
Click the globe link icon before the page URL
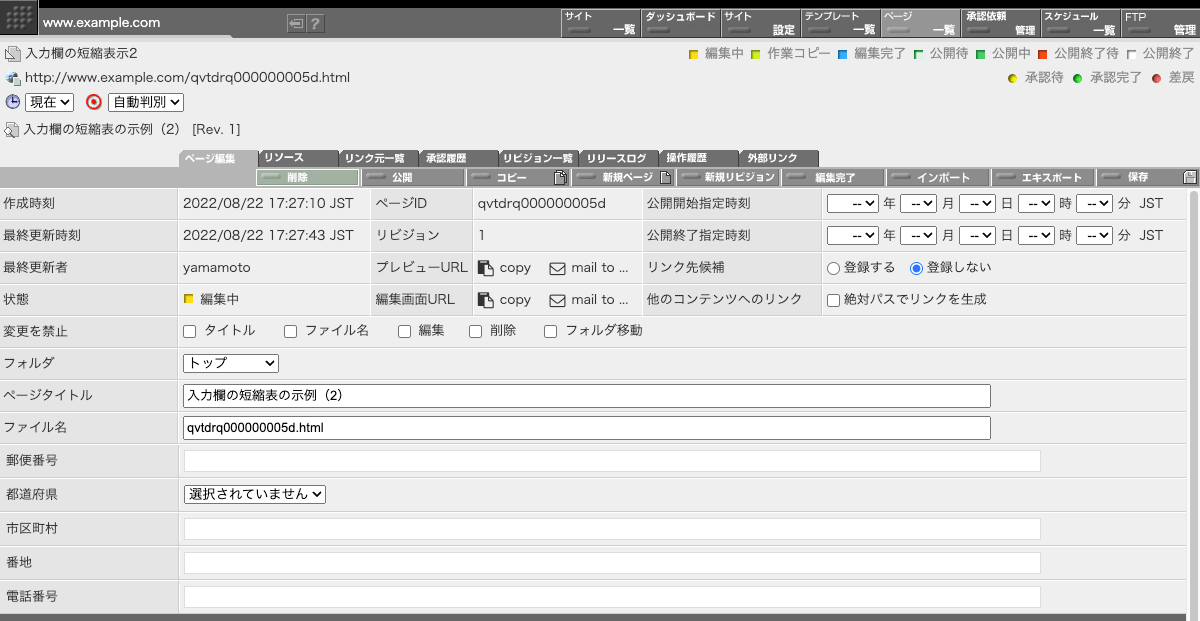pos(11,77)
